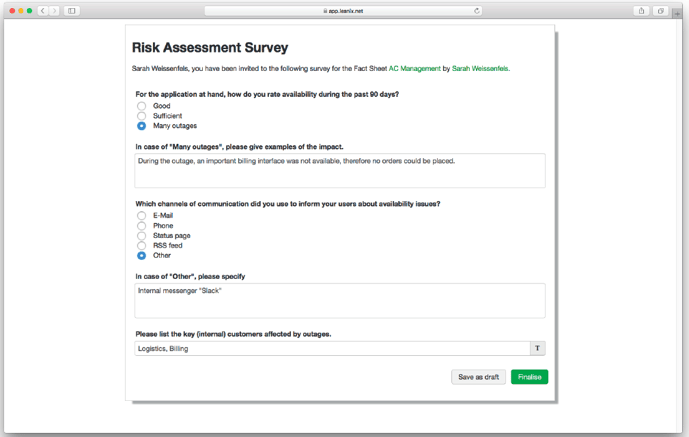Click the app.leanix.net address bar
The width and height of the screenshot is (689, 437).
[x=343, y=11]
